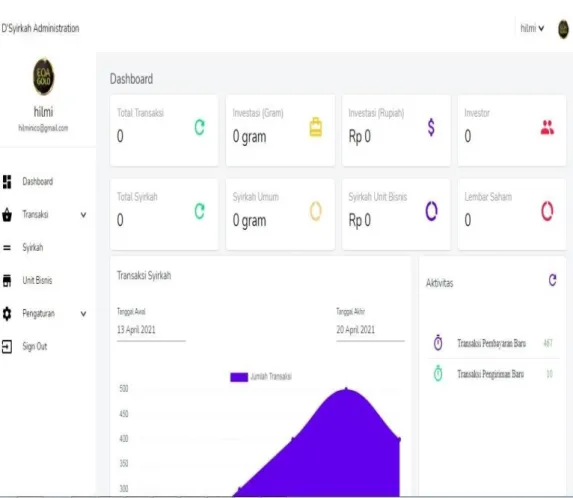The height and width of the screenshot is (498, 573).
Task: Click the top-right profile avatar
Action: 563,29
